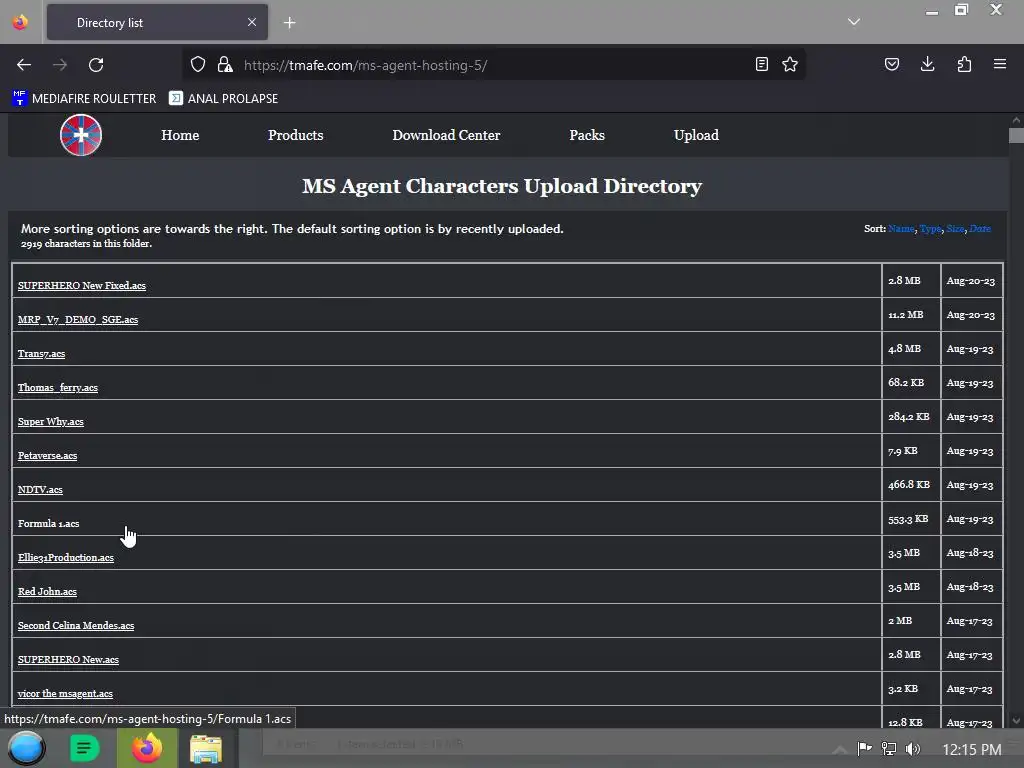The image size is (1024, 768).
Task: Open Red John.acs file link
Action: 47,591
